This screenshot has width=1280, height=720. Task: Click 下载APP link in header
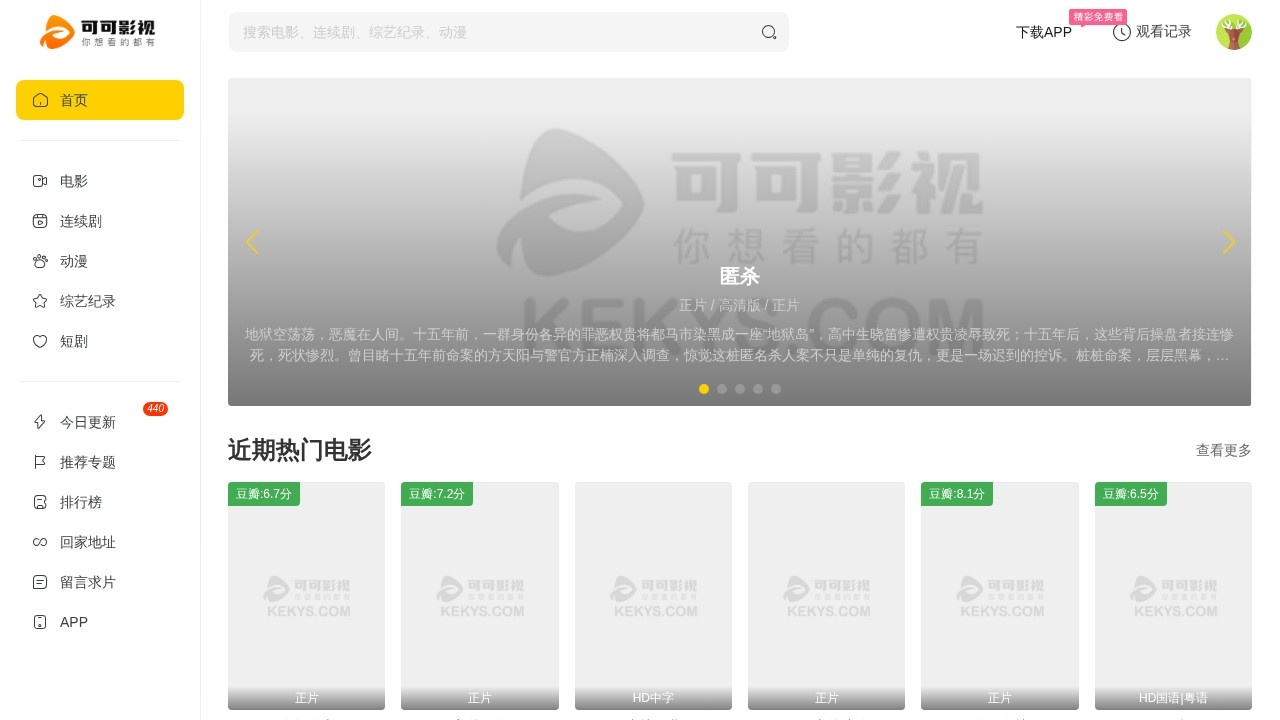click(x=1043, y=32)
